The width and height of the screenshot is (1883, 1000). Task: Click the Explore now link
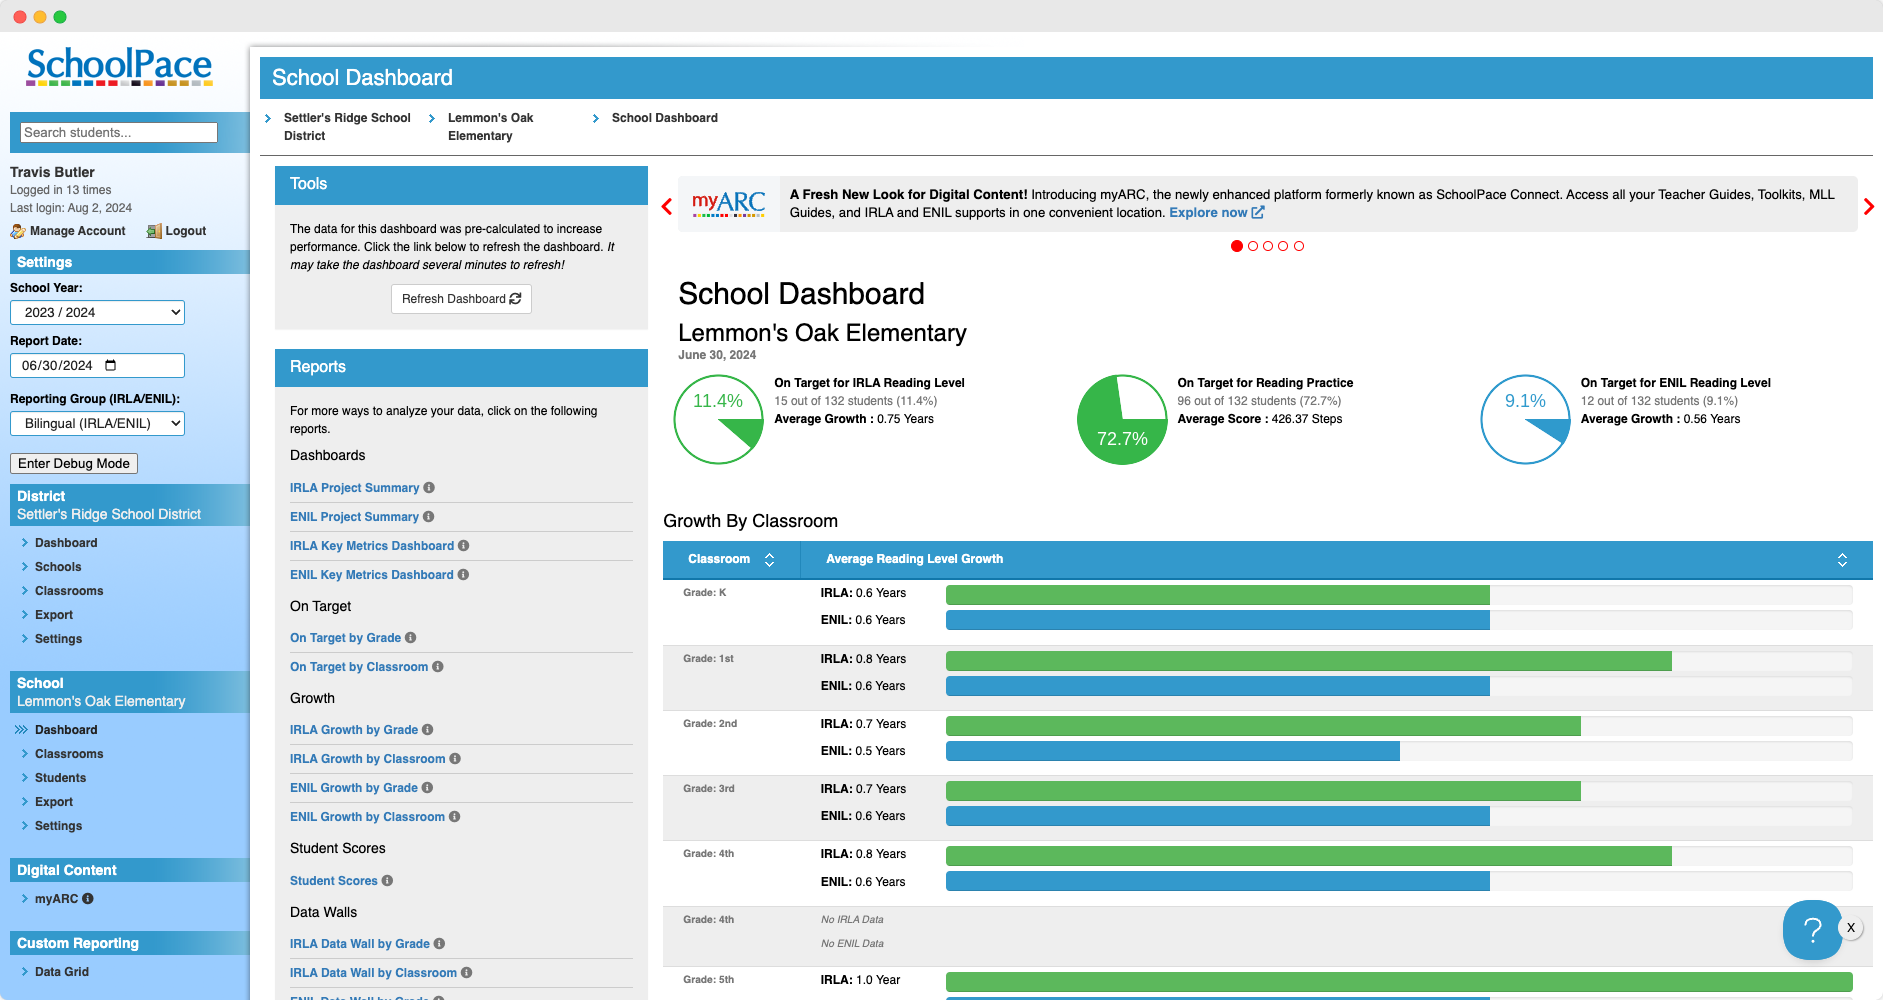(x=1216, y=213)
